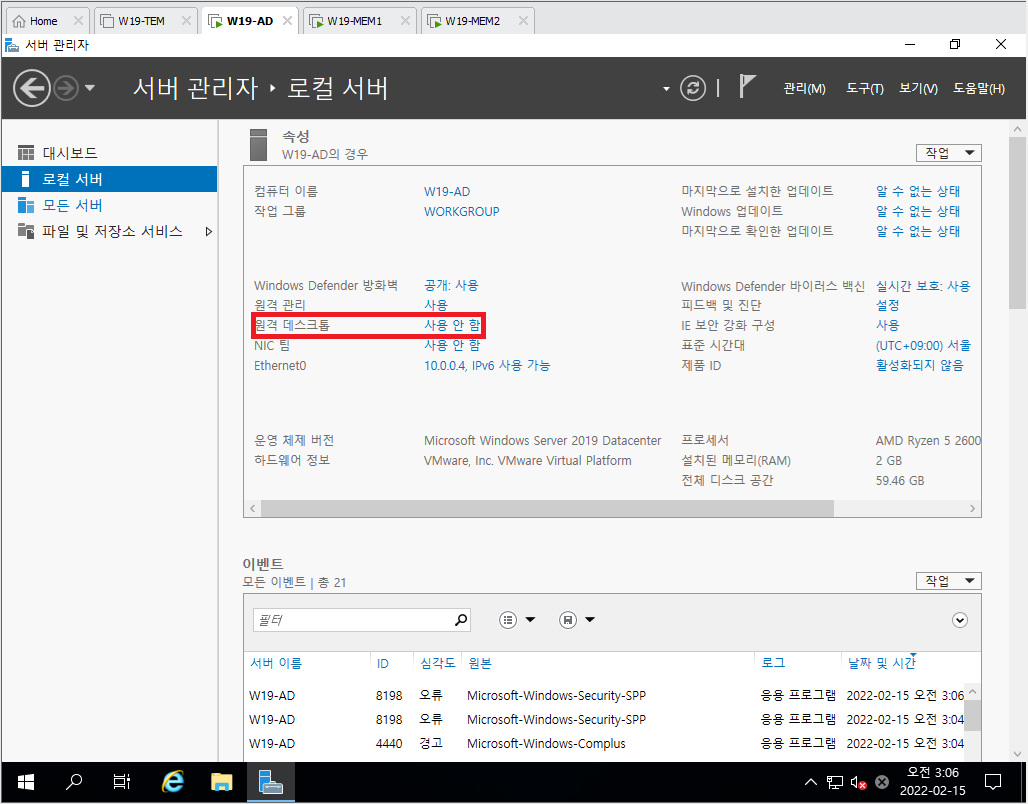Click 활성화되지 않음 product ID link
The height and width of the screenshot is (804, 1028).
920,365
